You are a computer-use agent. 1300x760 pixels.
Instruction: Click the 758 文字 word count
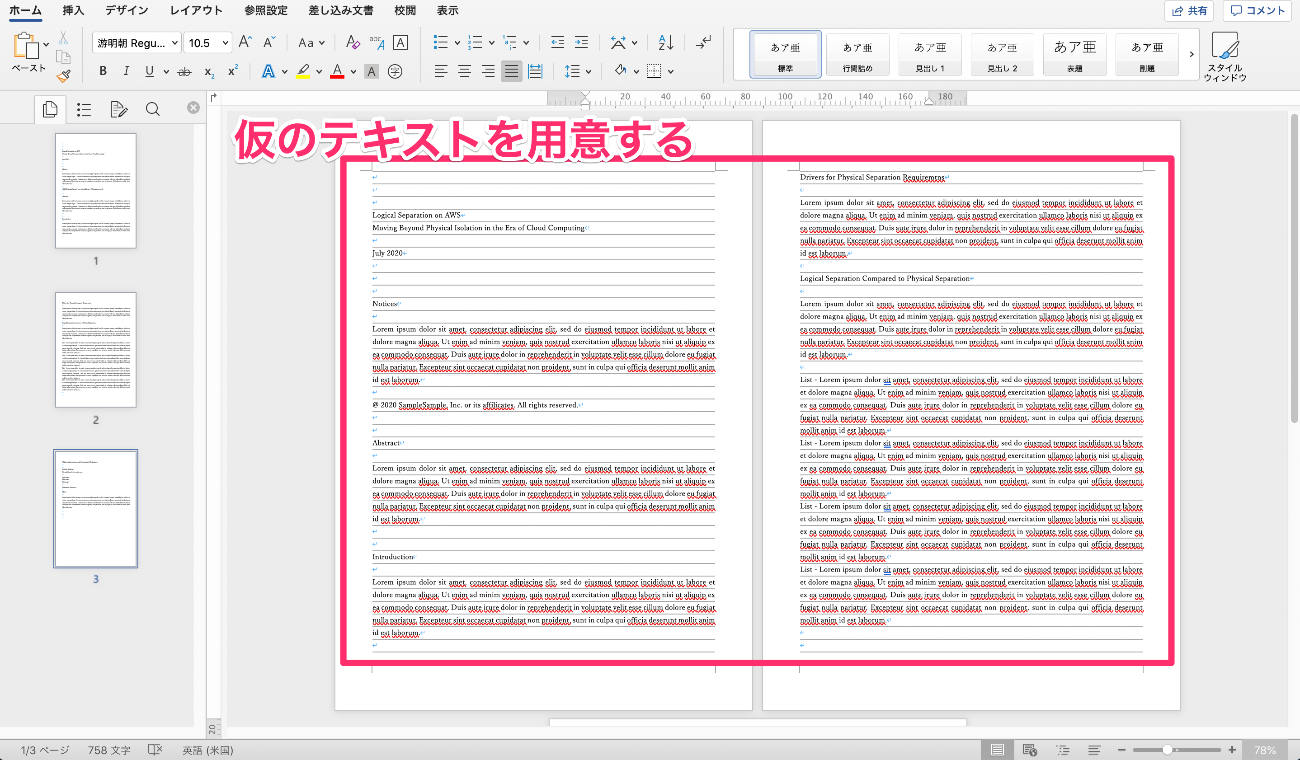(x=108, y=750)
